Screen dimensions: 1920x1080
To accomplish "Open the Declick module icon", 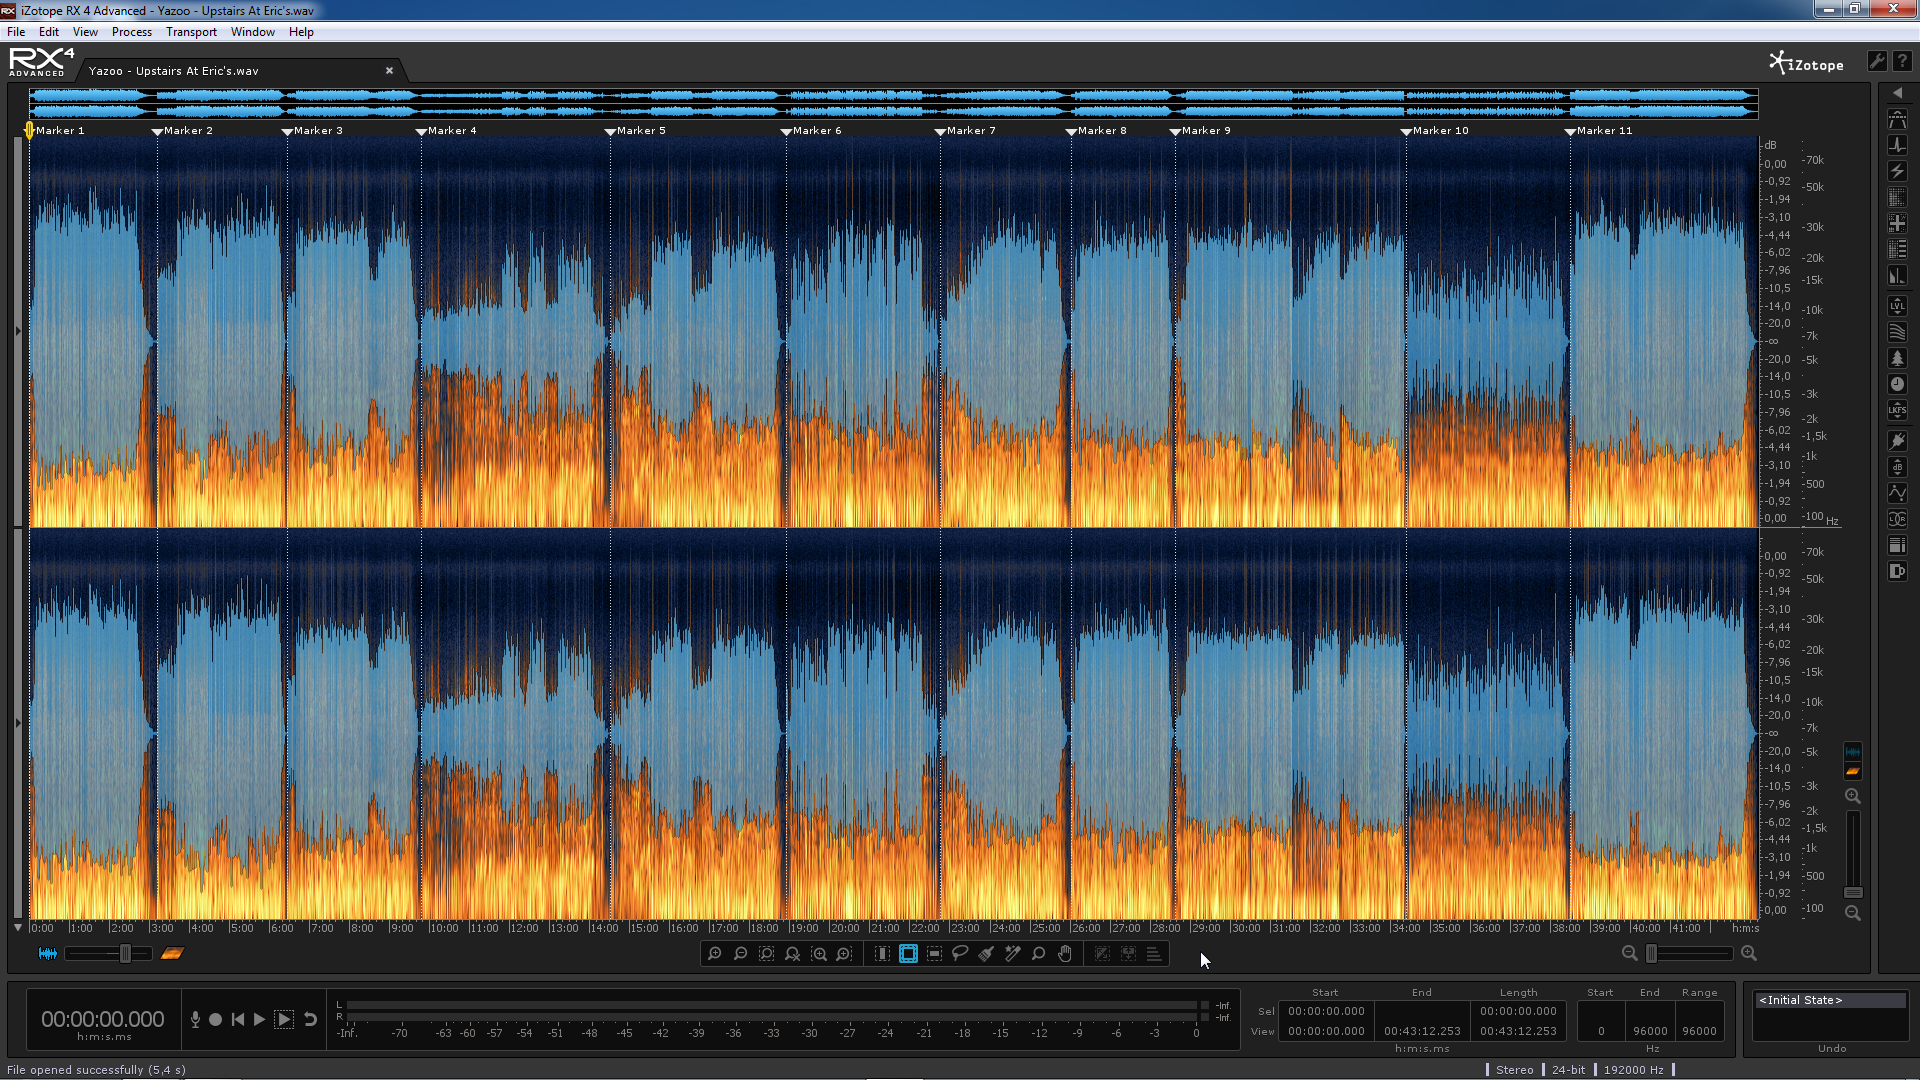I will click(x=1897, y=145).
